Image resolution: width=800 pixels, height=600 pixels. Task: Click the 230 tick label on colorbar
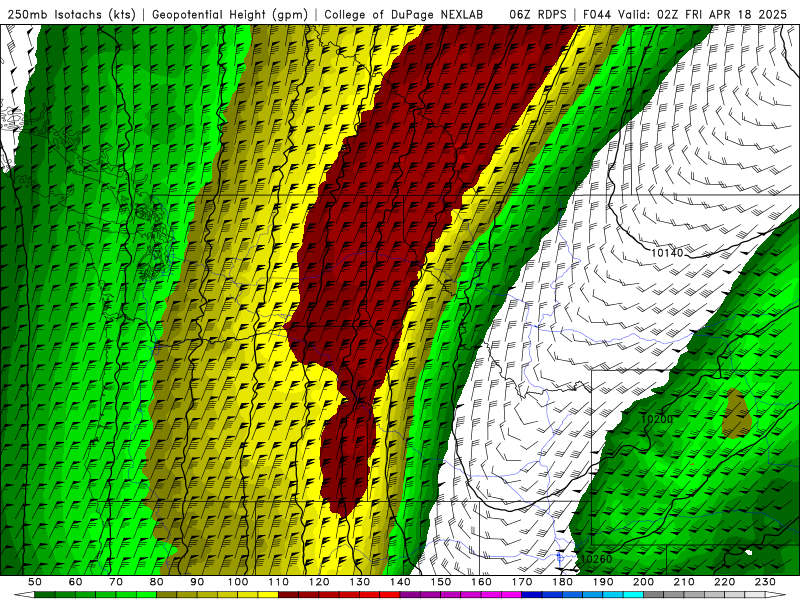click(765, 582)
